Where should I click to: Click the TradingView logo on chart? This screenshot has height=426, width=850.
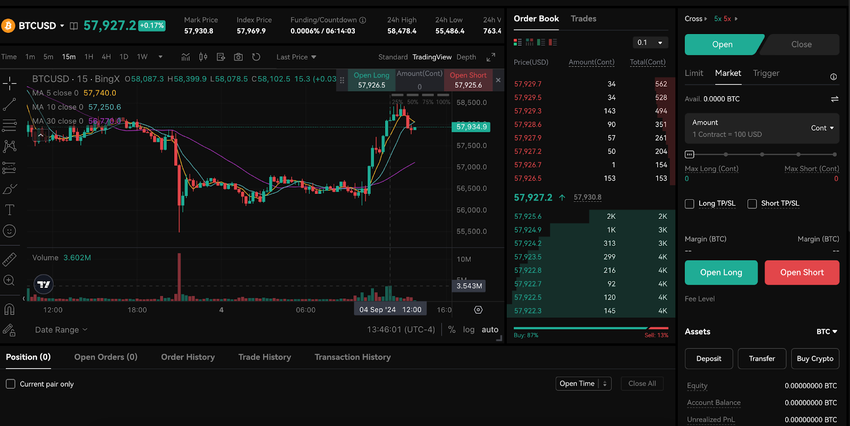44,284
